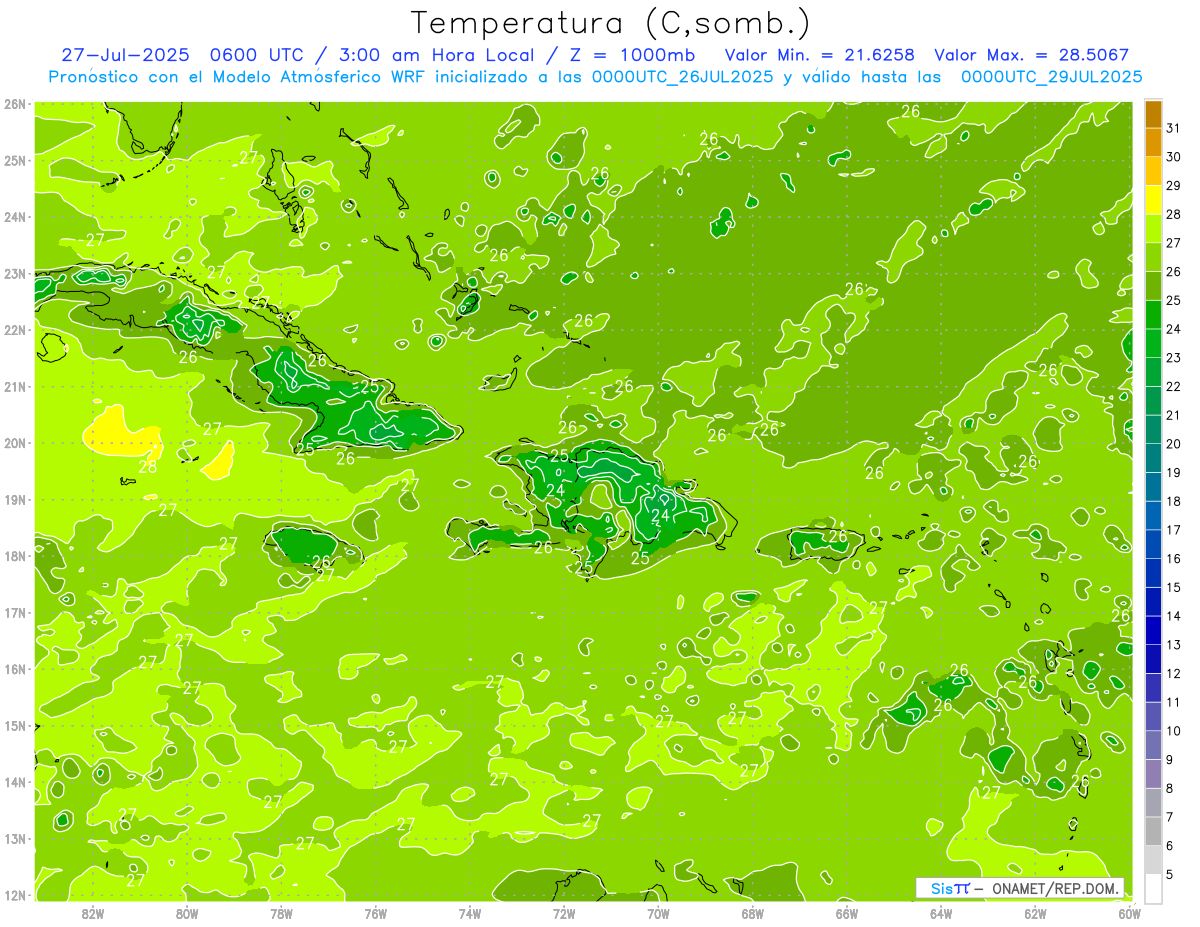The image size is (1200, 927).
Task: Click the title text "Temperatura (C,somb.)"
Action: point(611,24)
